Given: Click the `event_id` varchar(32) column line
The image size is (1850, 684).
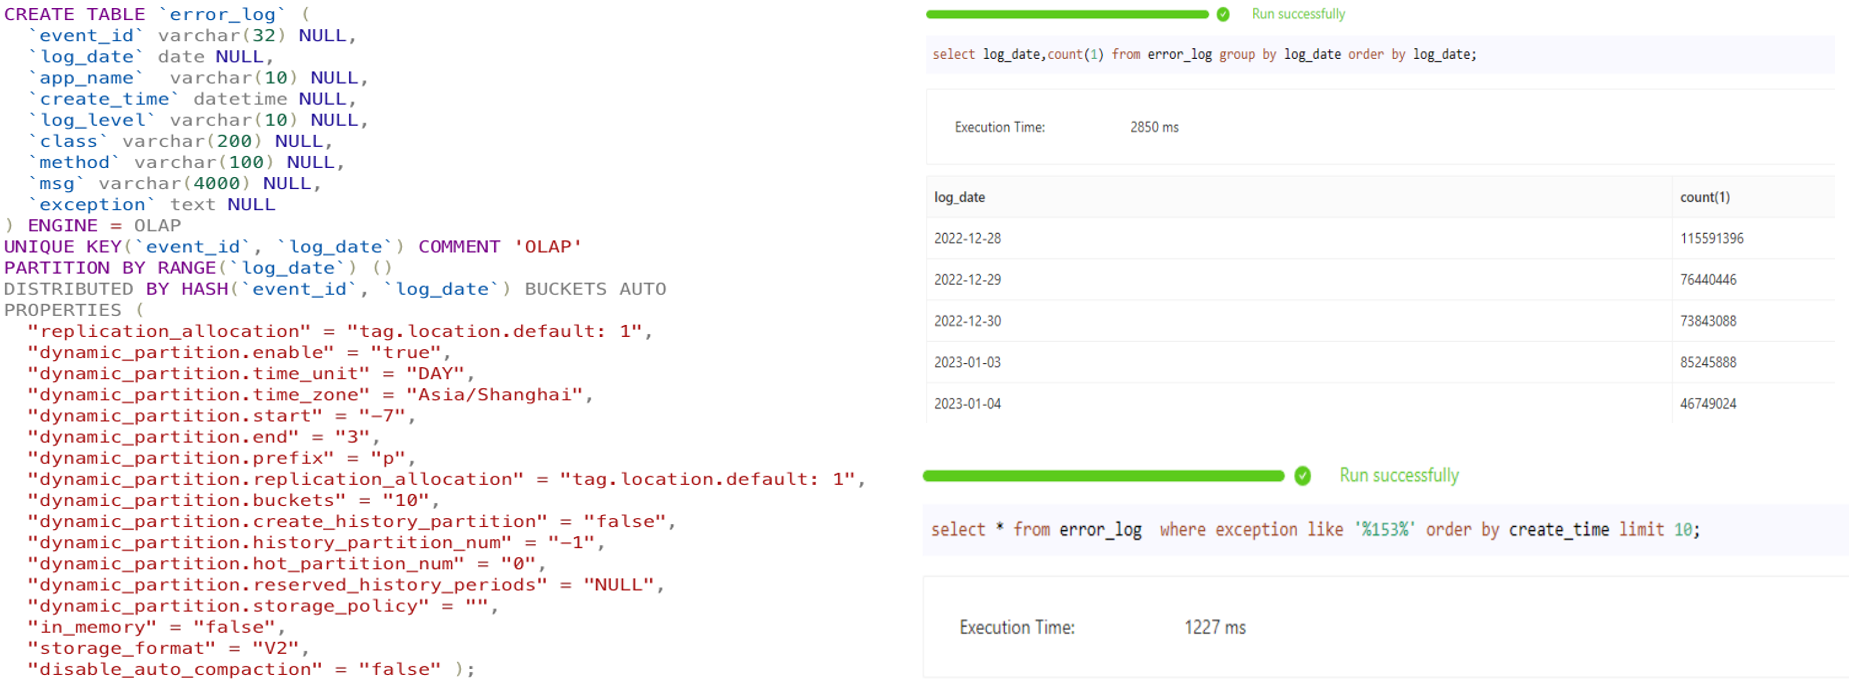Looking at the screenshot, I should (193, 35).
